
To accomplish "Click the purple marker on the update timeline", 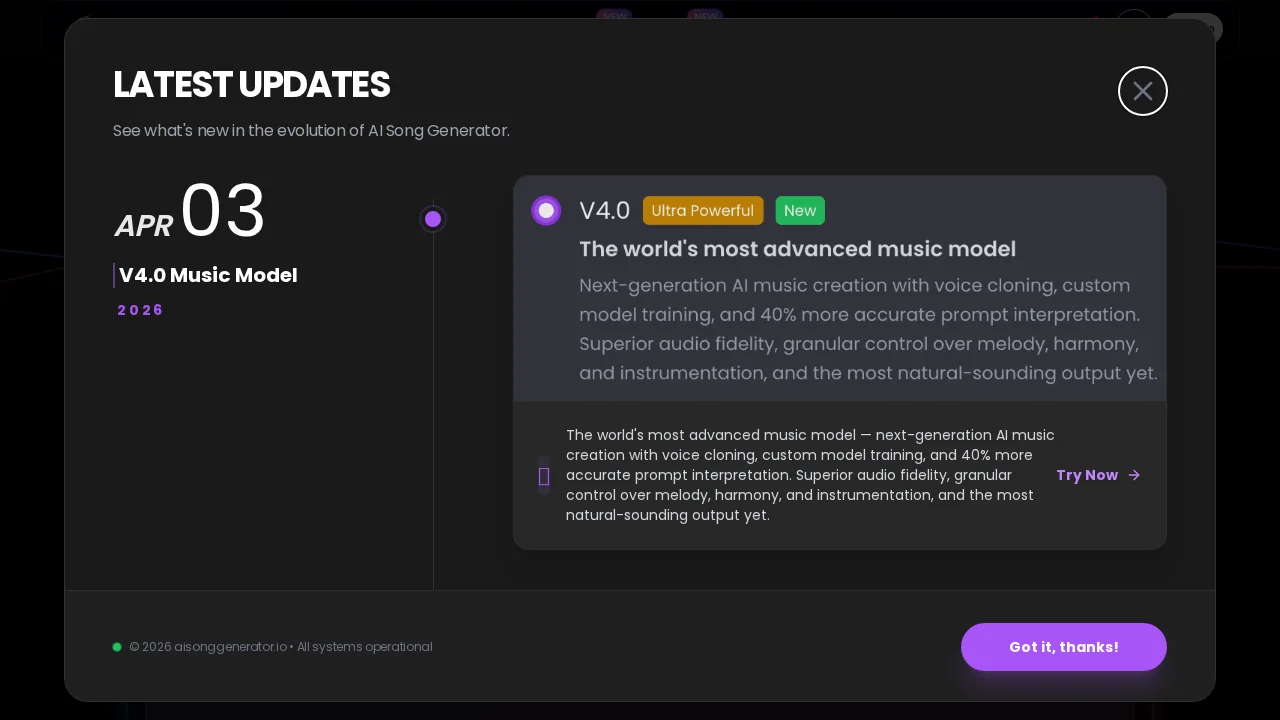I will click(433, 219).
